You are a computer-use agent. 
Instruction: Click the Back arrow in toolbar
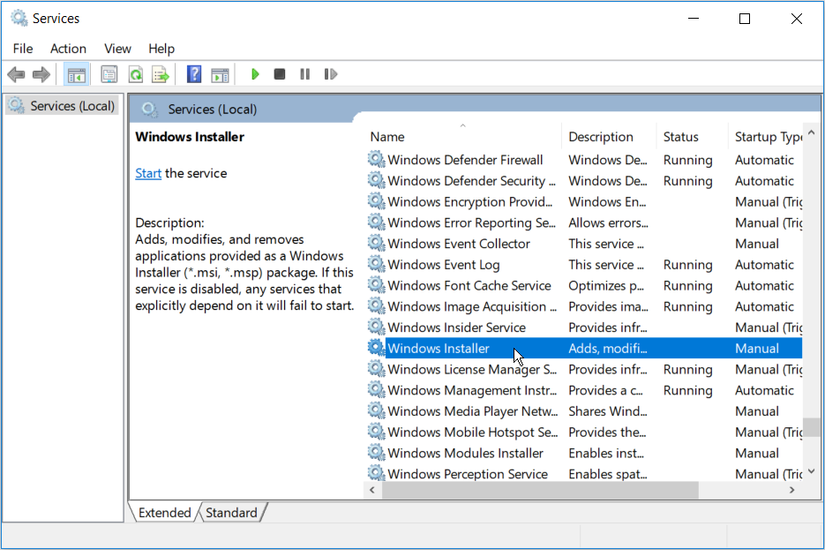(16, 74)
